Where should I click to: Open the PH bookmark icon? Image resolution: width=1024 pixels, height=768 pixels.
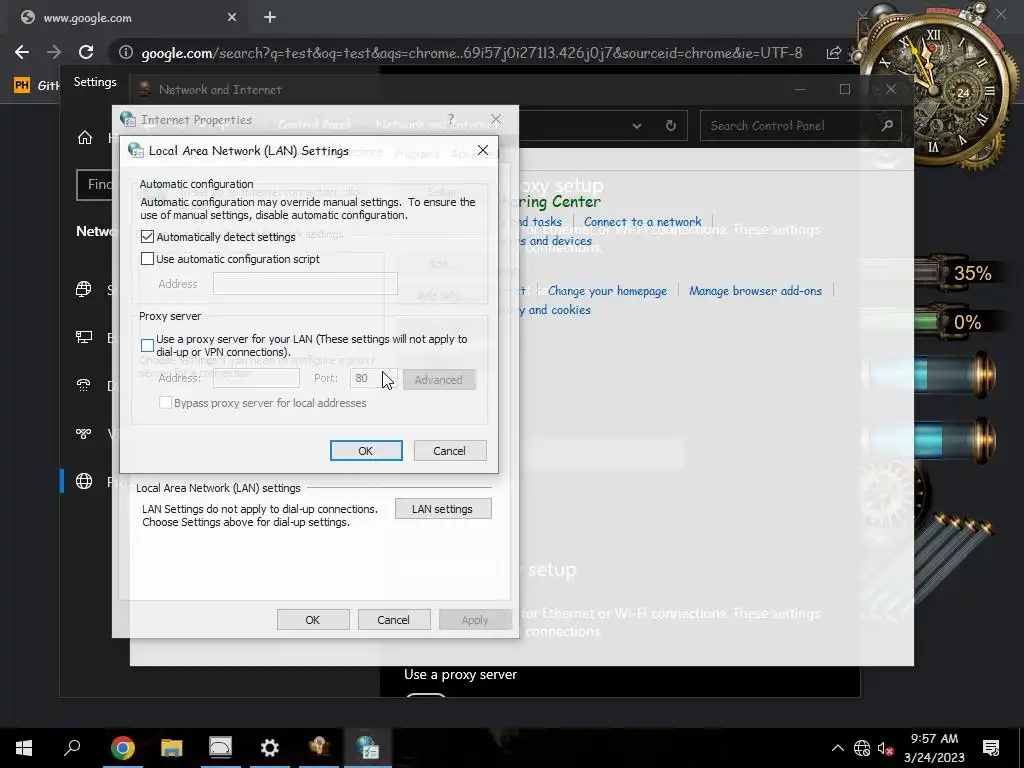pyautogui.click(x=22, y=85)
